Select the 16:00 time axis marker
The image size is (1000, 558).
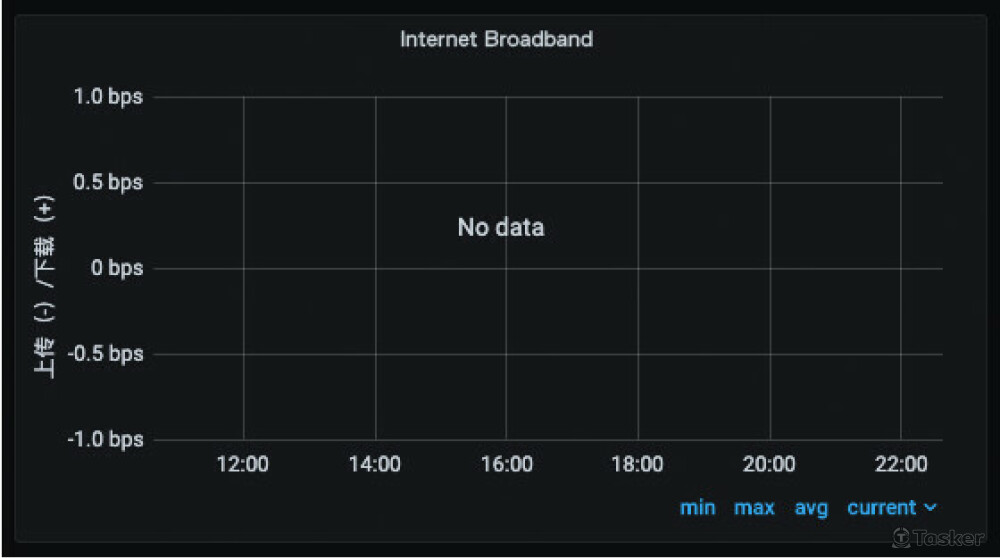pyautogui.click(x=506, y=464)
